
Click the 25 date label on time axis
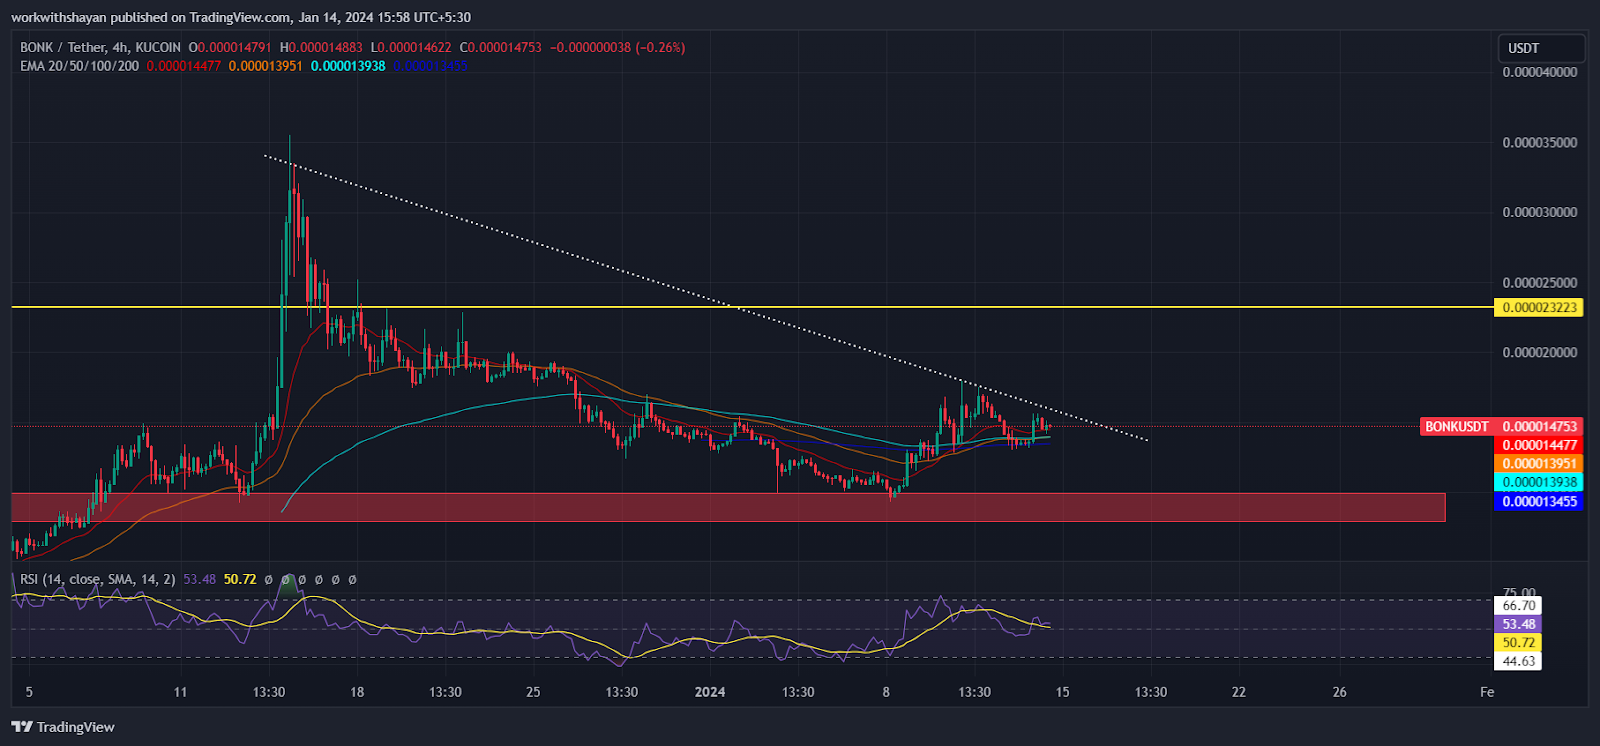533,692
